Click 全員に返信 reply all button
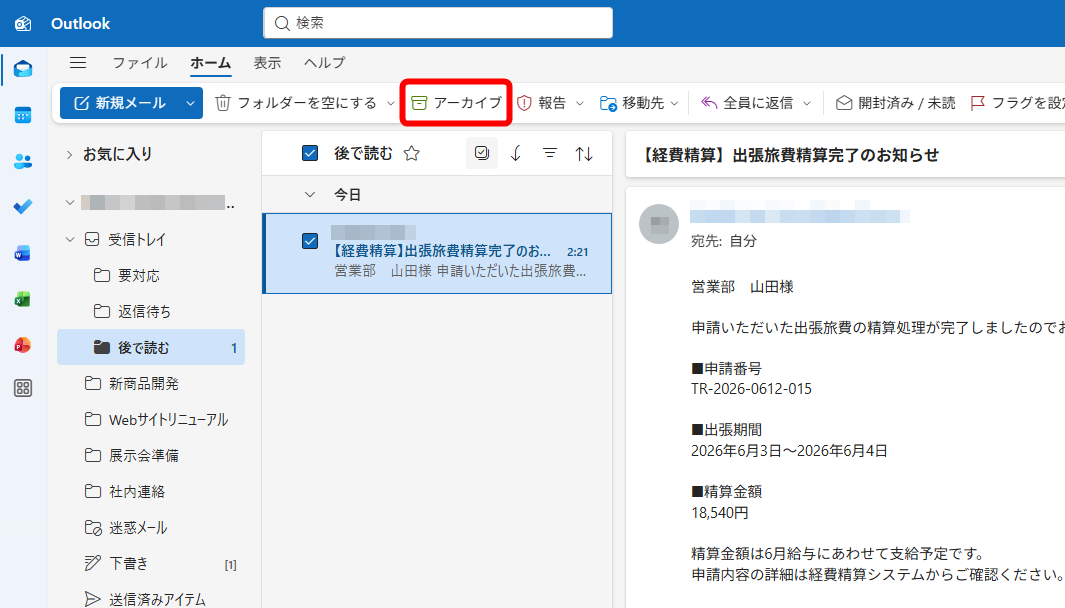 tap(747, 103)
